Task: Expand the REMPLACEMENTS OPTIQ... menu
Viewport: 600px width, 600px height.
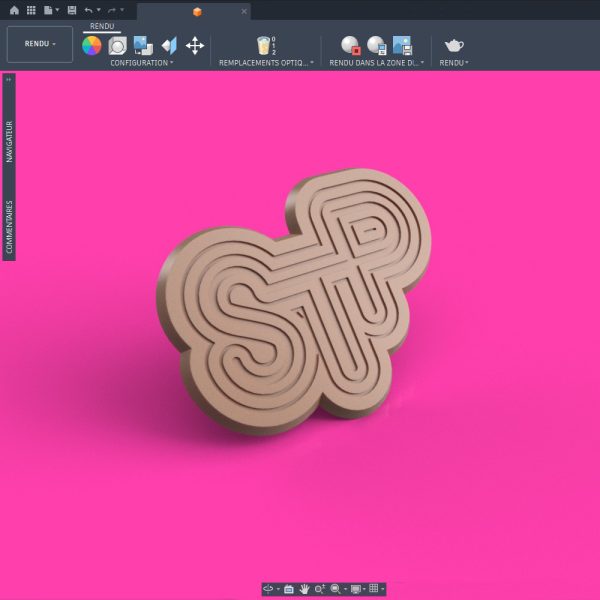Action: click(x=266, y=63)
